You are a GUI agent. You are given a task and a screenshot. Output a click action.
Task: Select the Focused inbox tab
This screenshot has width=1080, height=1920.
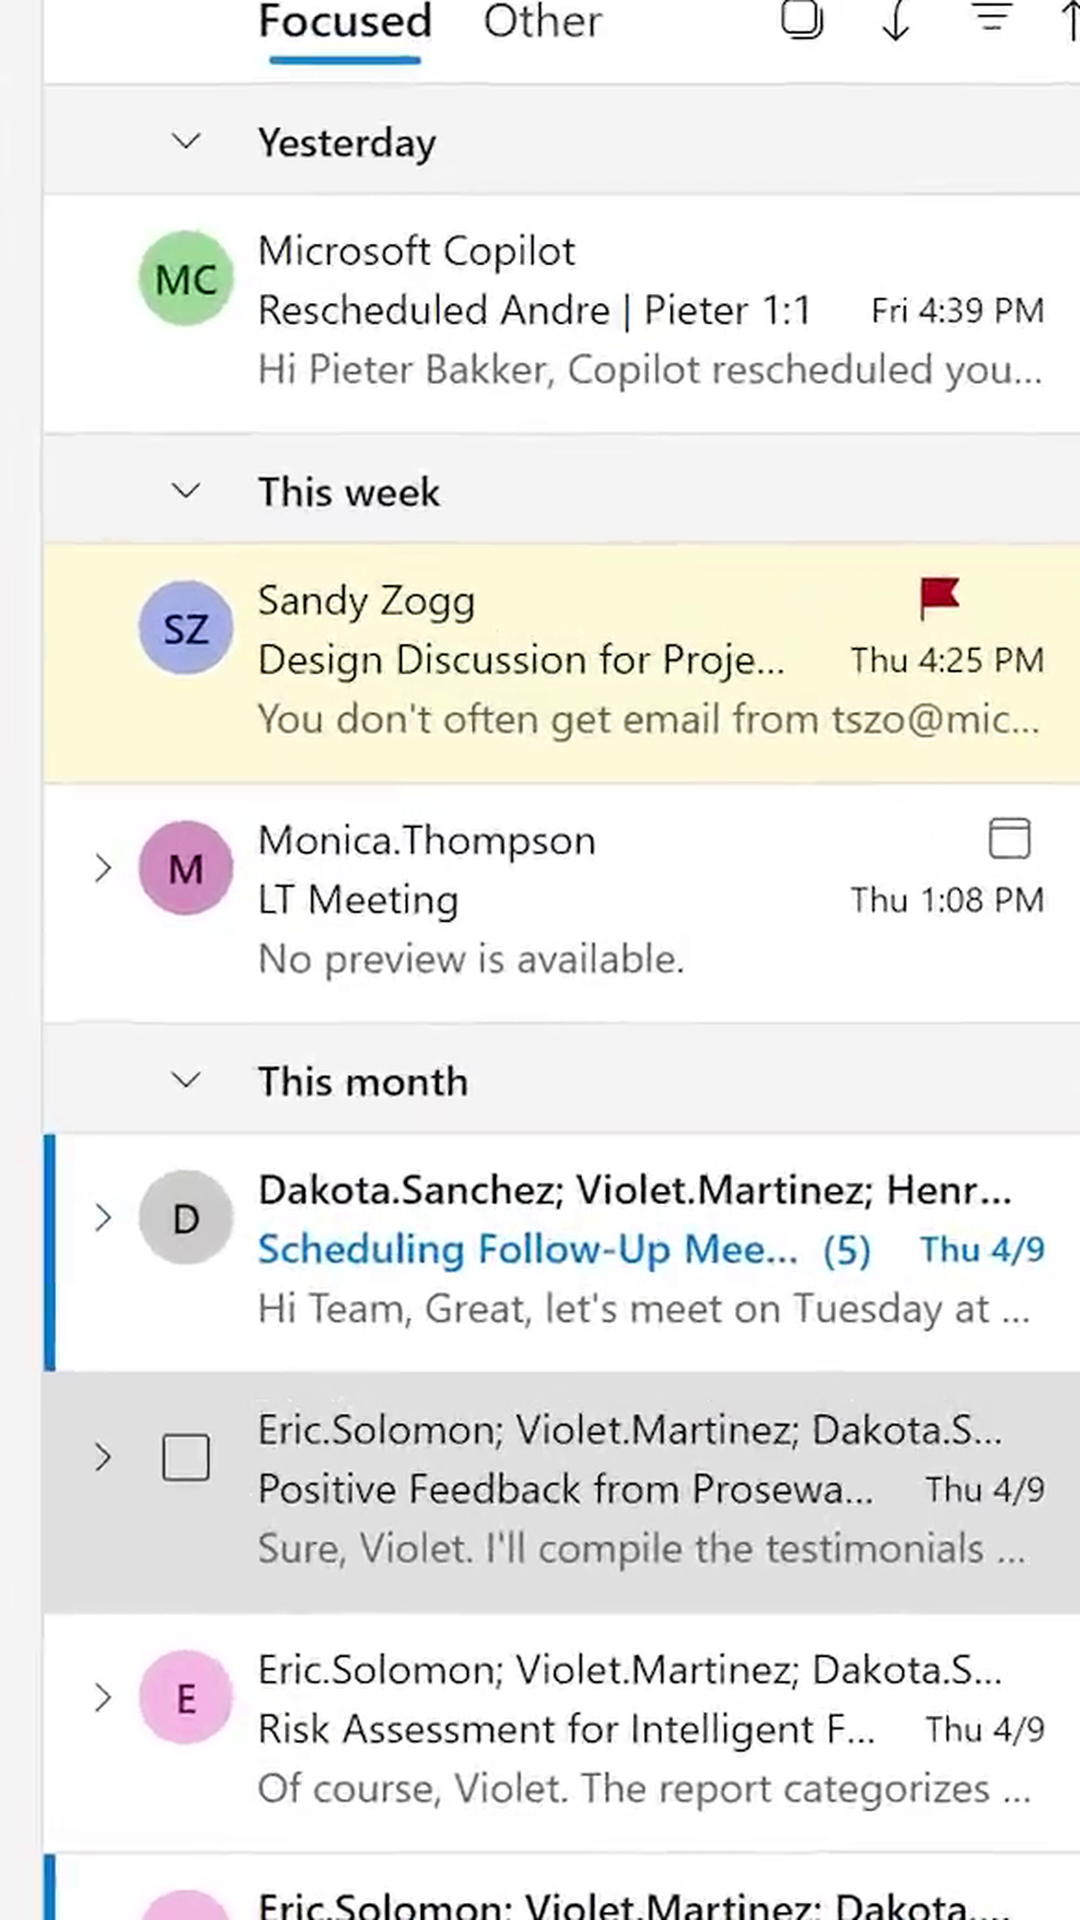pos(344,22)
